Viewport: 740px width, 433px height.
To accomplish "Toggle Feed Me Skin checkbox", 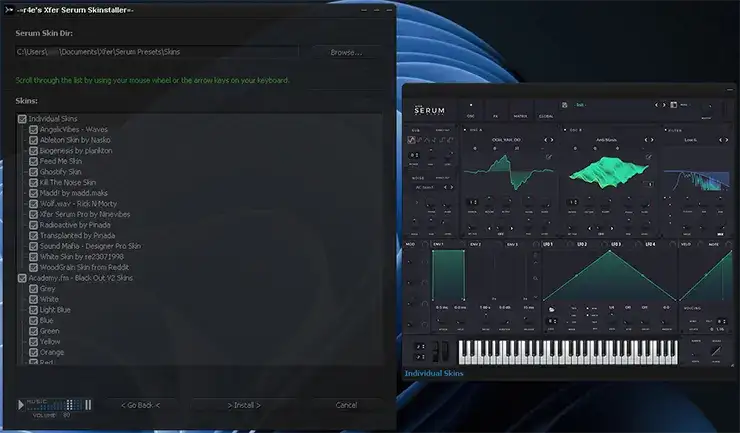I will pyautogui.click(x=33, y=161).
